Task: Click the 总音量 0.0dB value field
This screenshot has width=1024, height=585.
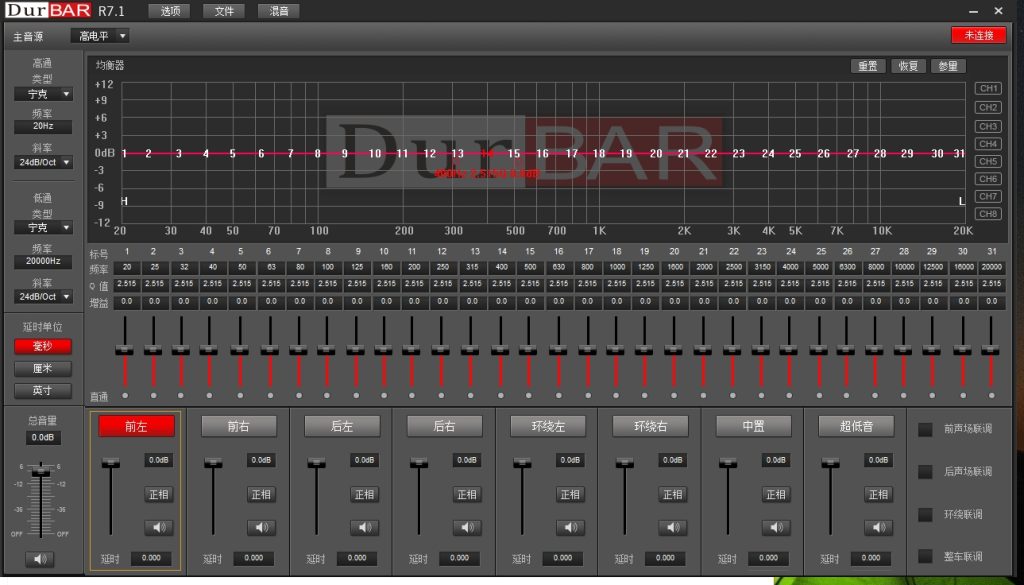Action: (43, 437)
